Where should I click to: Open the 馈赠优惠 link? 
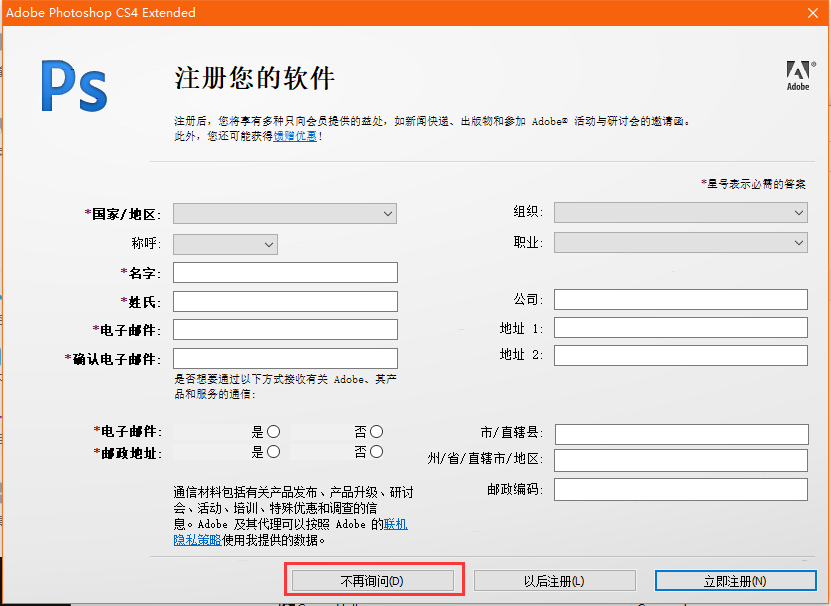tap(295, 136)
